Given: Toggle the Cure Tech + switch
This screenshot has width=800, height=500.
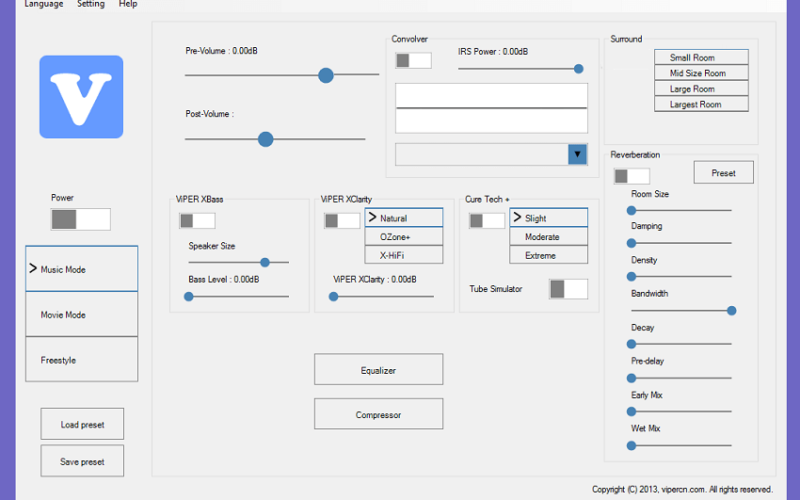Looking at the screenshot, I should 487,221.
